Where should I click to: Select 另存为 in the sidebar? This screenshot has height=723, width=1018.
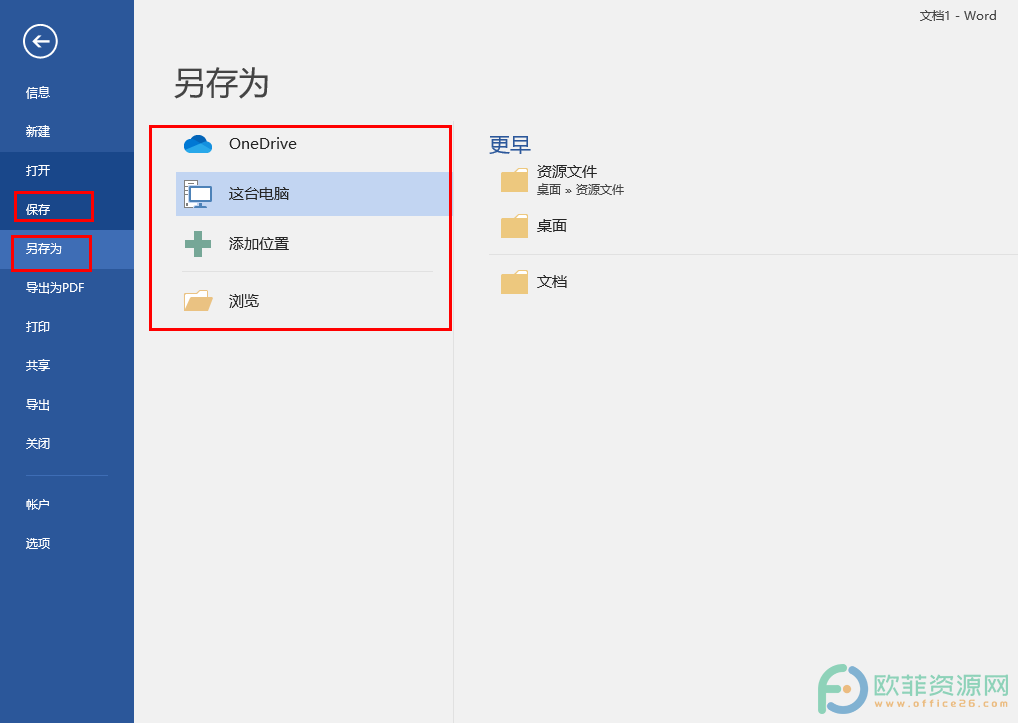coord(43,249)
